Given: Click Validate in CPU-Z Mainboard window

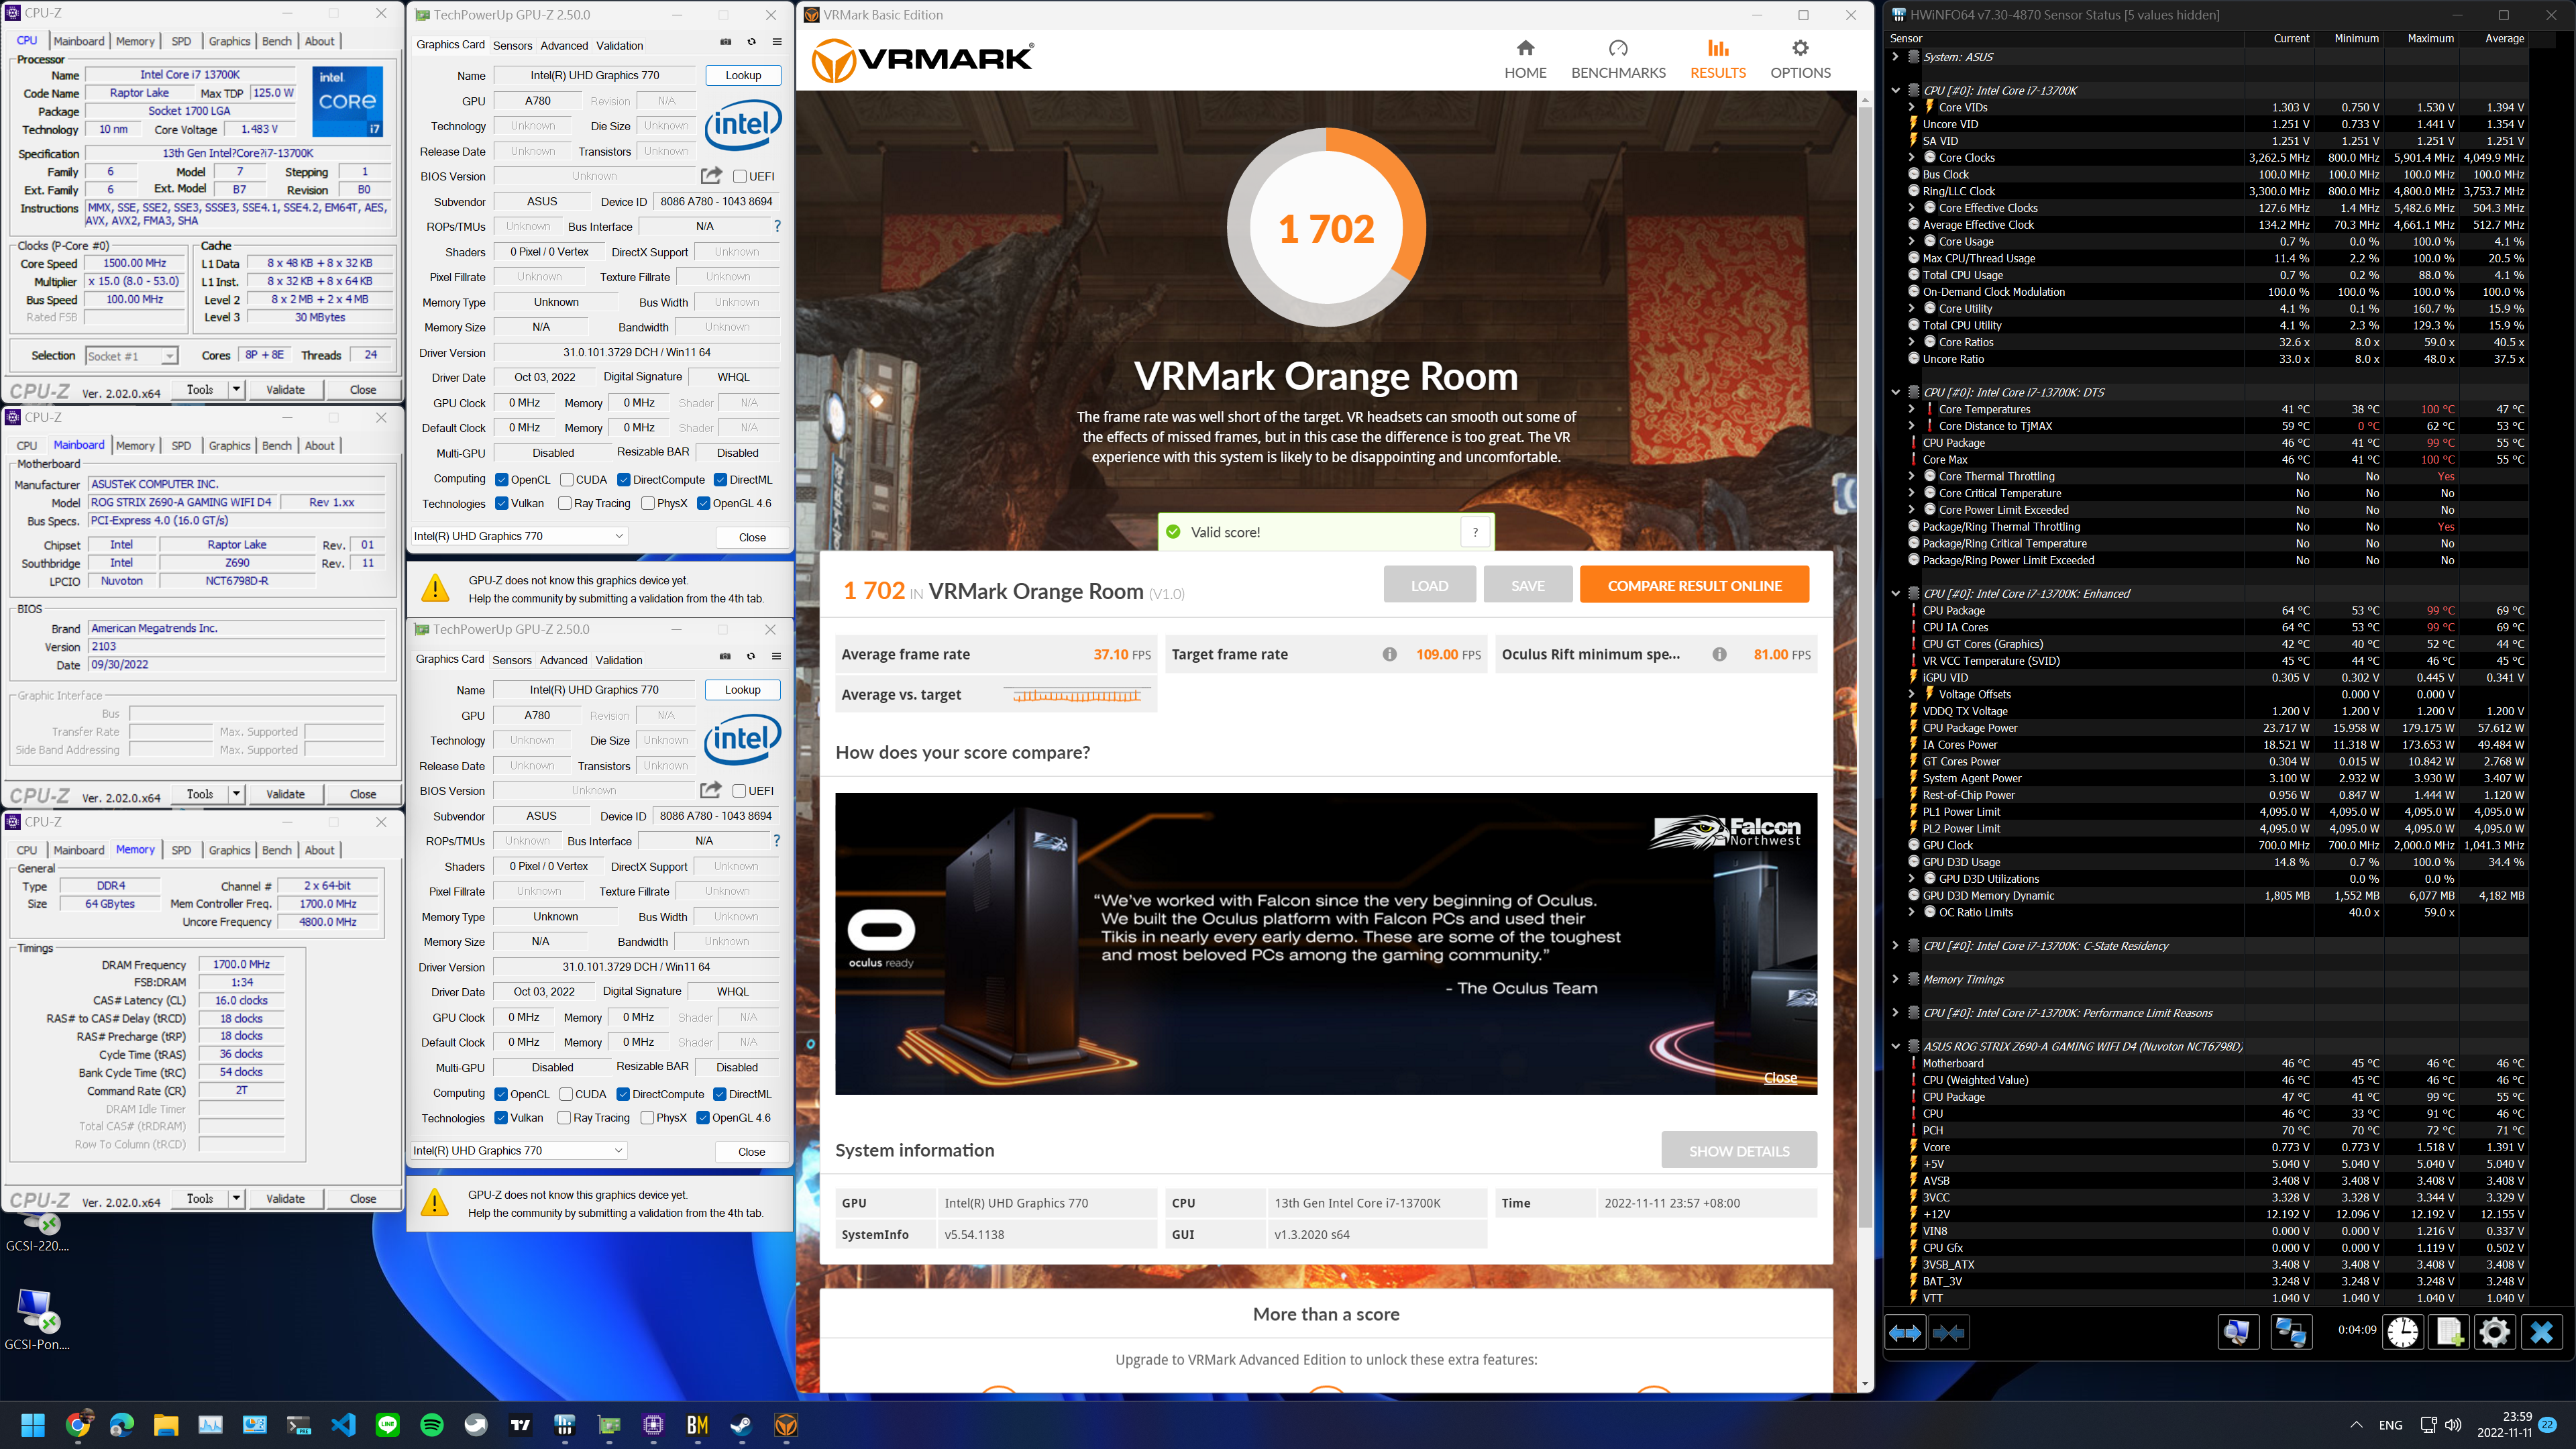Looking at the screenshot, I should (285, 794).
